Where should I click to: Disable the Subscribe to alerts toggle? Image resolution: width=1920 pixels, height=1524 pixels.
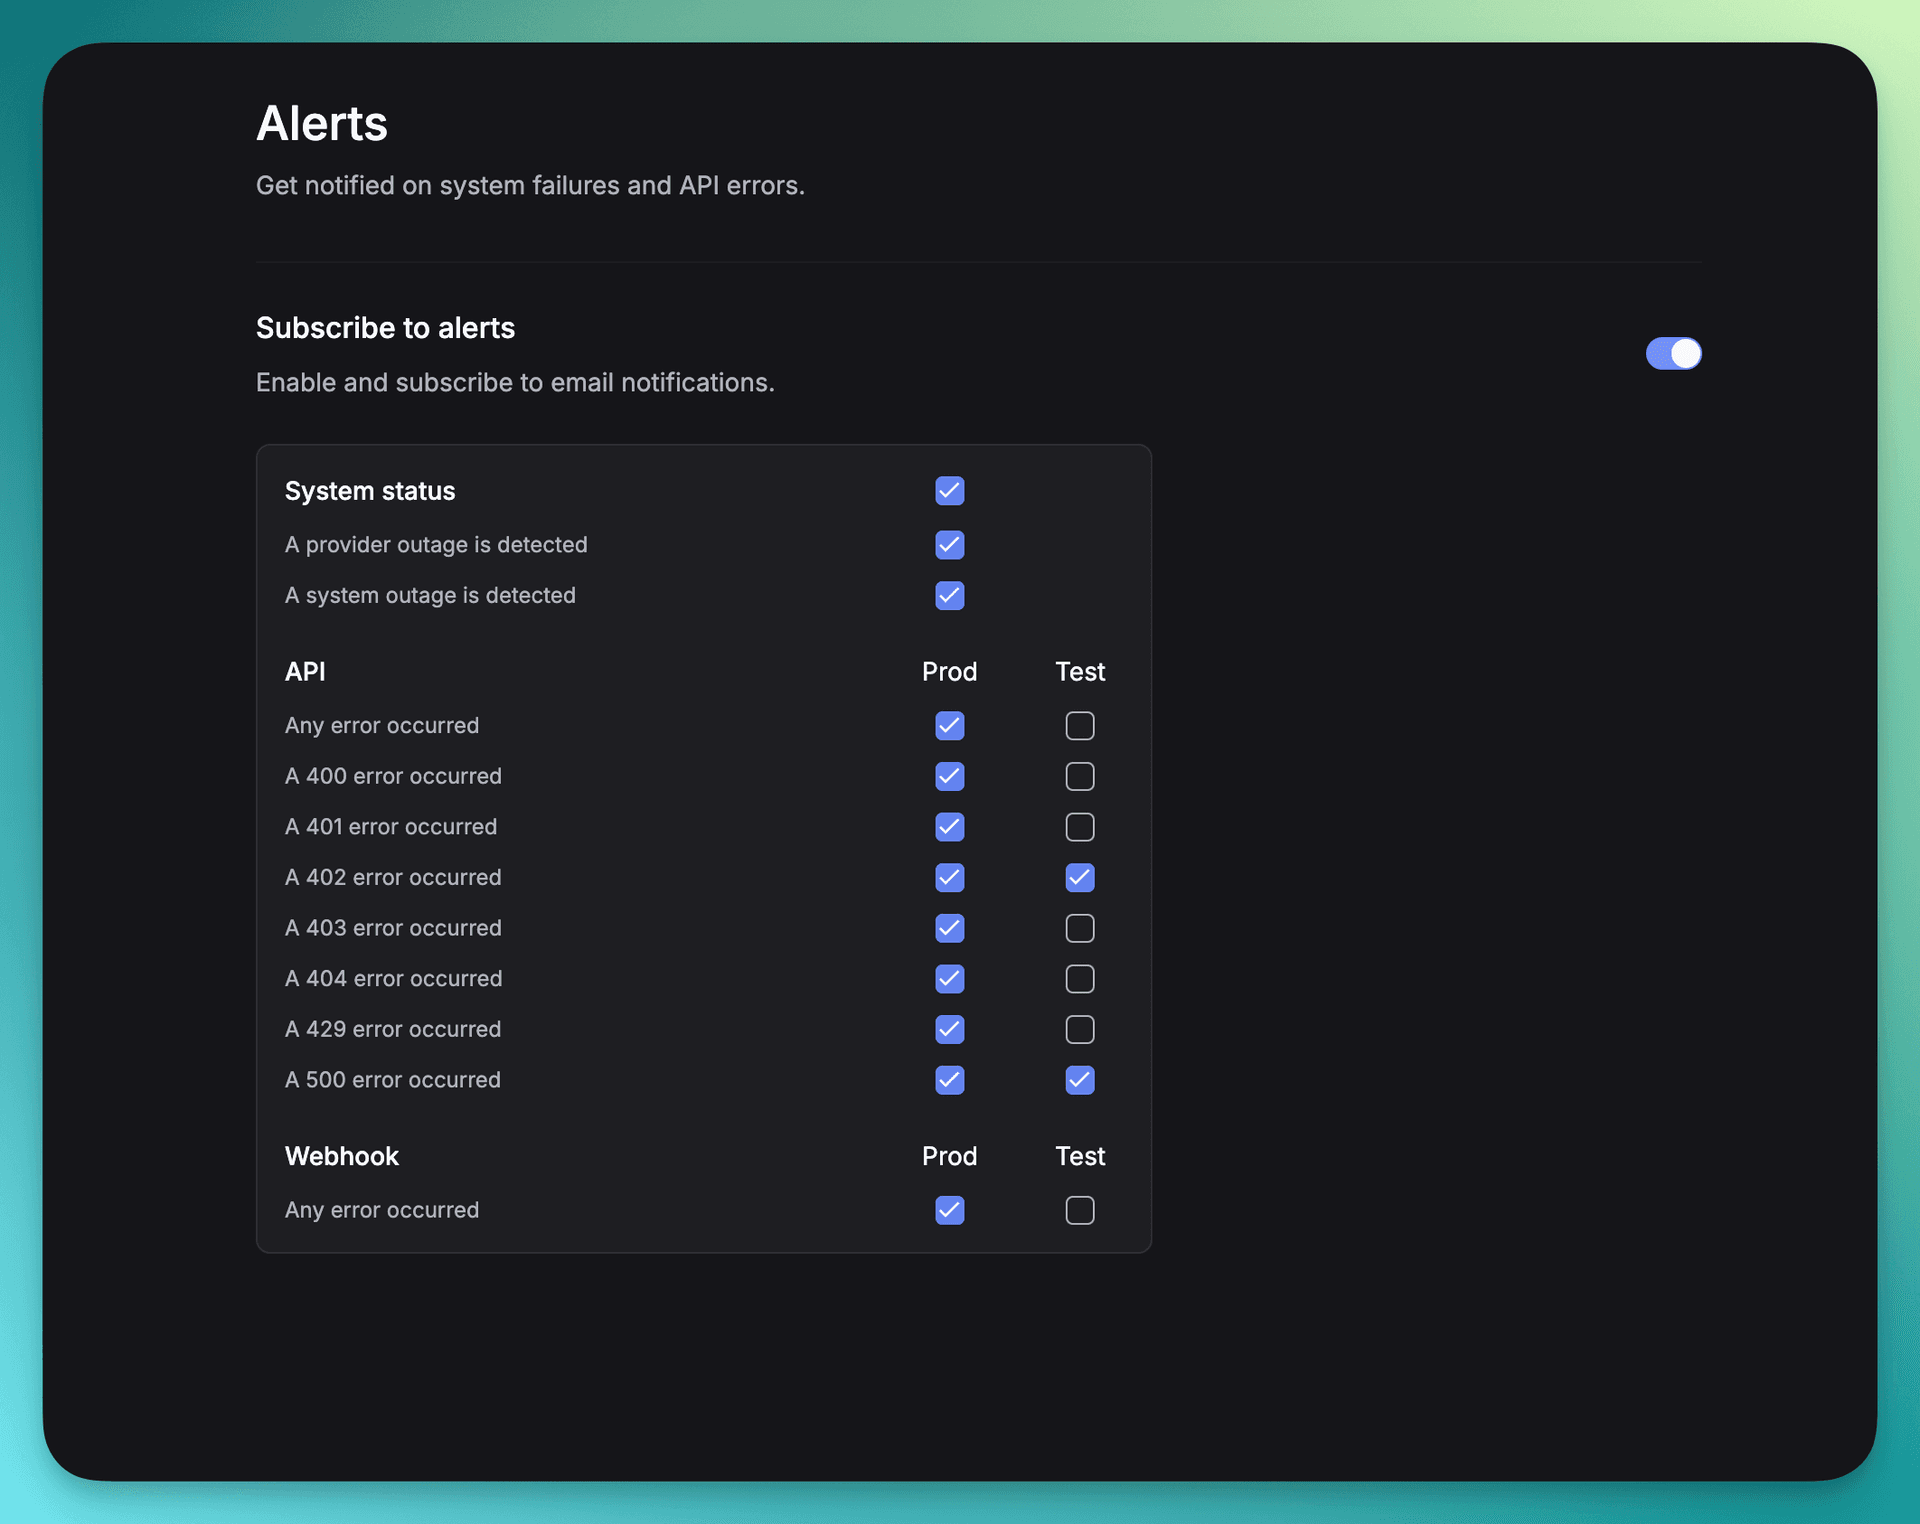[x=1673, y=353]
